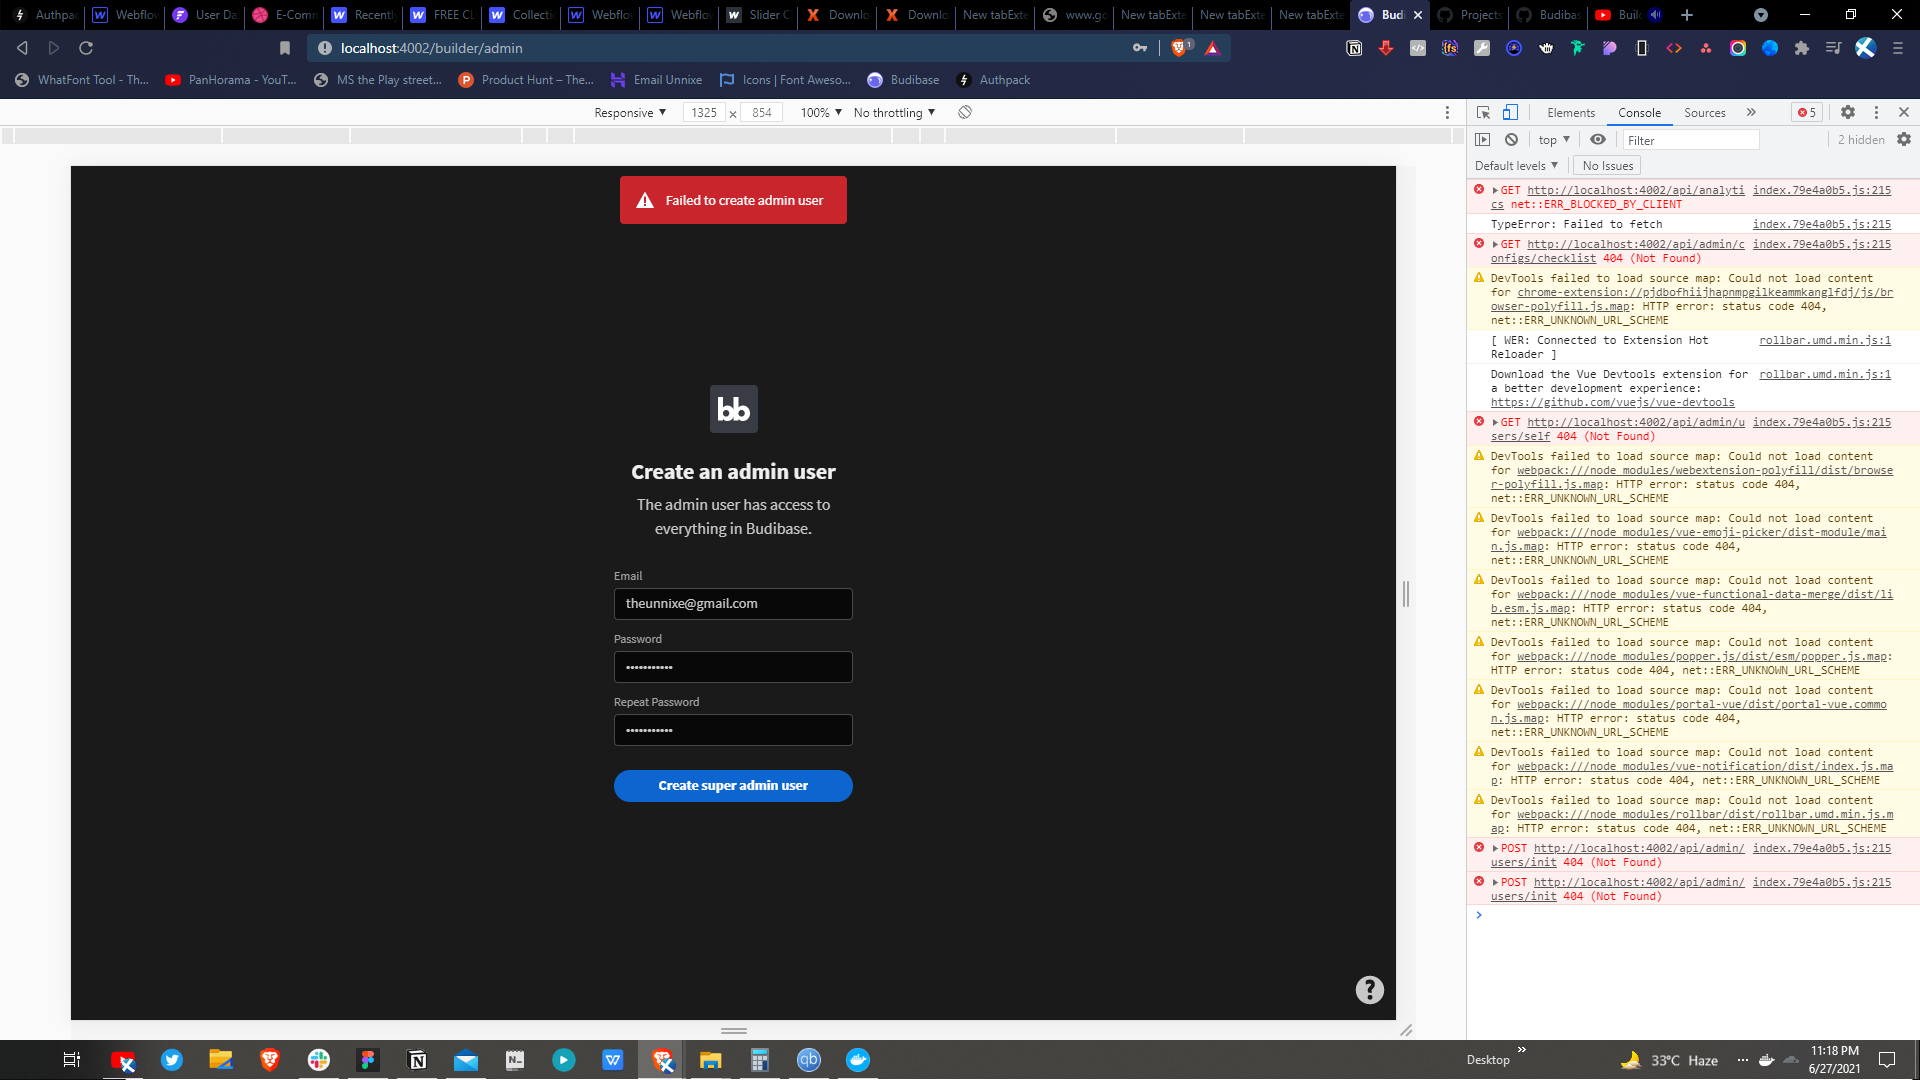Viewport: 1920px width, 1080px height.
Task: Click the console Filter input
Action: pos(1690,140)
